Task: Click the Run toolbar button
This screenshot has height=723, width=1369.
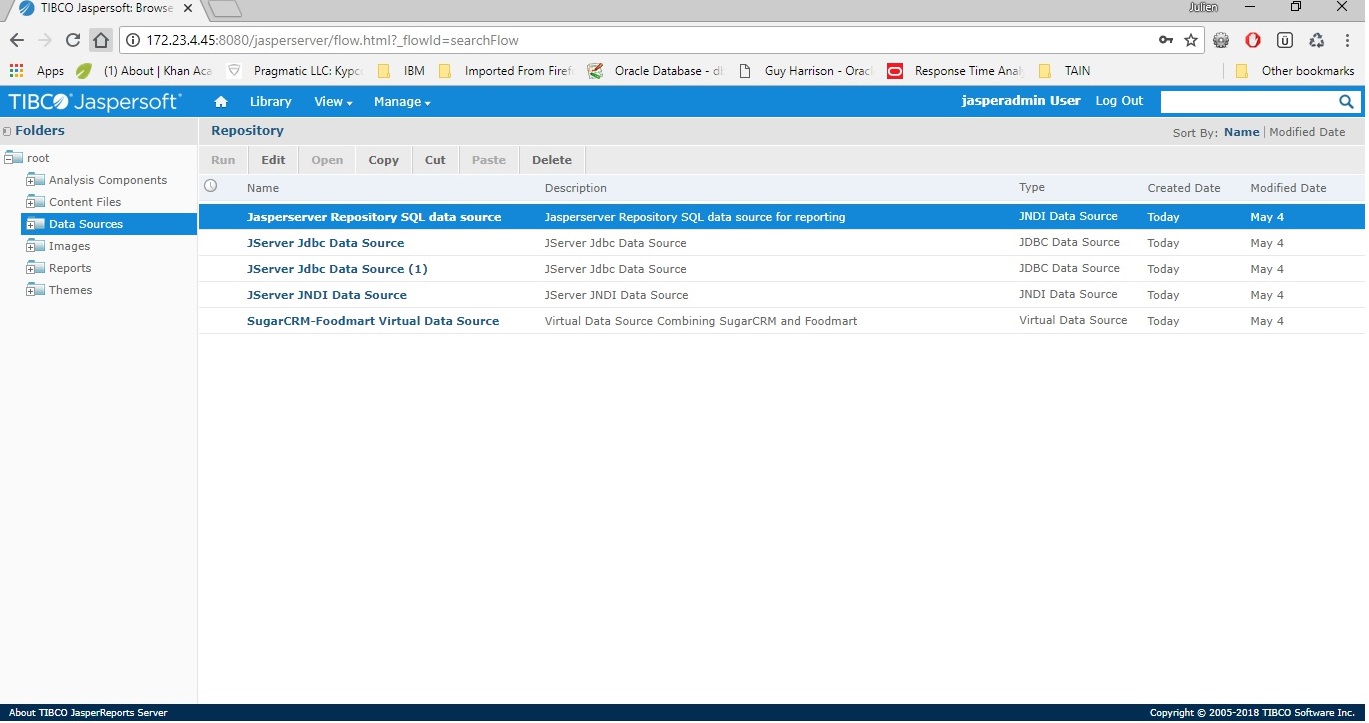Action: (x=223, y=160)
